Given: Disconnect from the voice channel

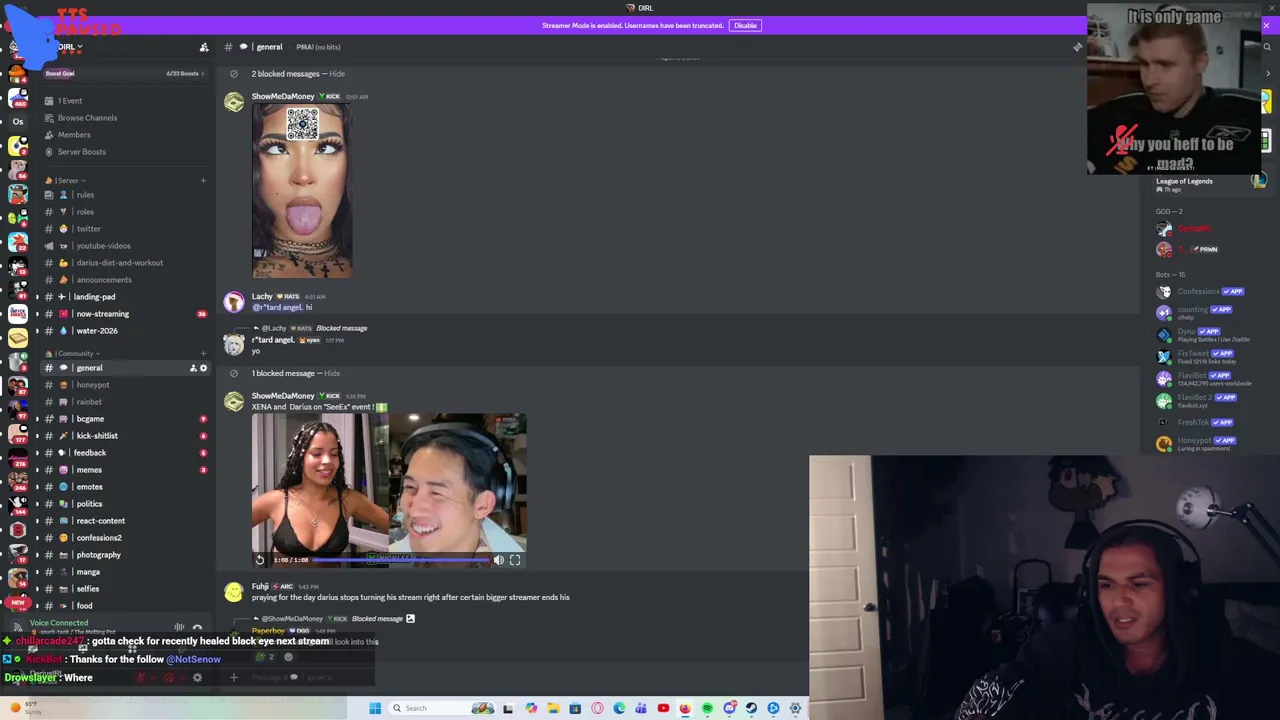Looking at the screenshot, I should tap(197, 628).
